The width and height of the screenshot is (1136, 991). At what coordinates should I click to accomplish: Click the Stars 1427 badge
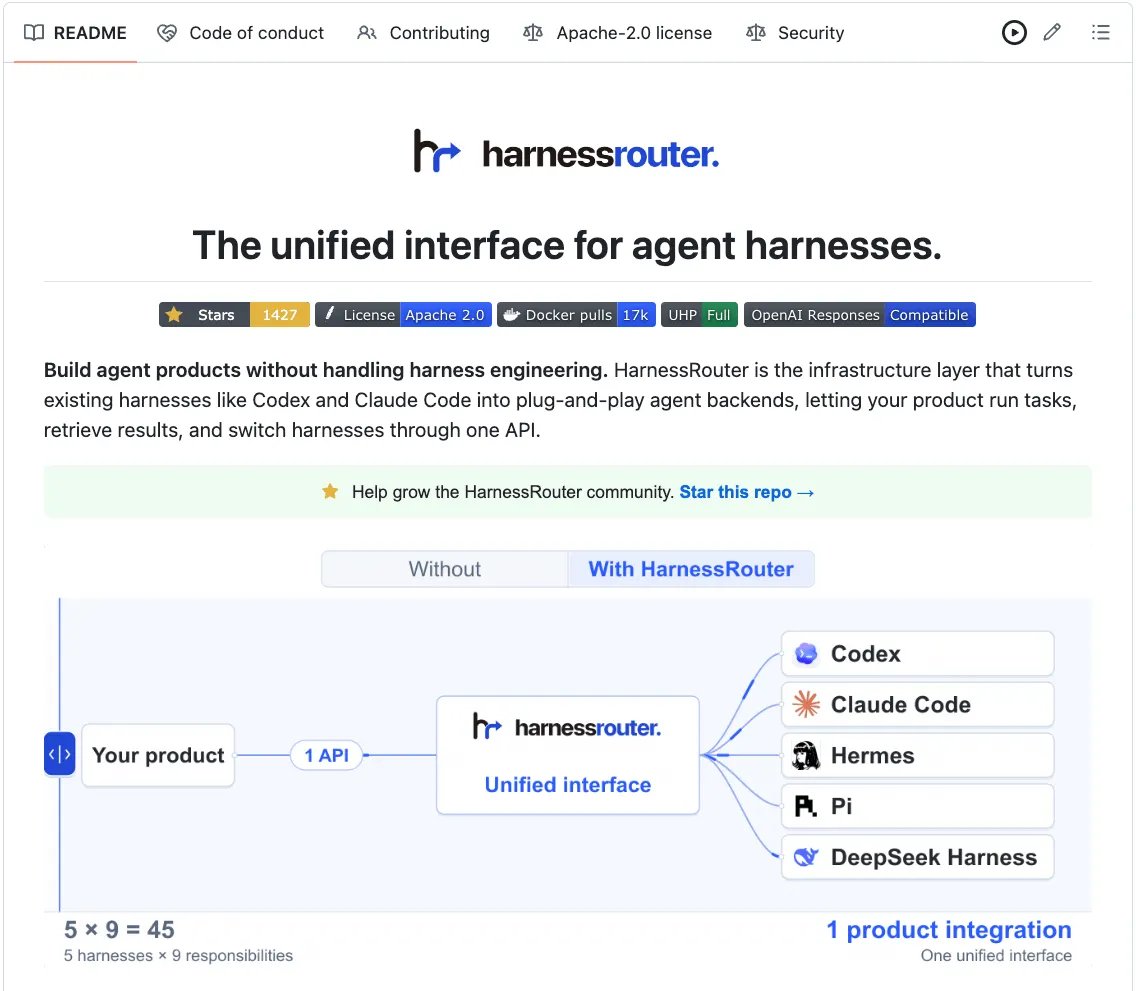point(235,315)
